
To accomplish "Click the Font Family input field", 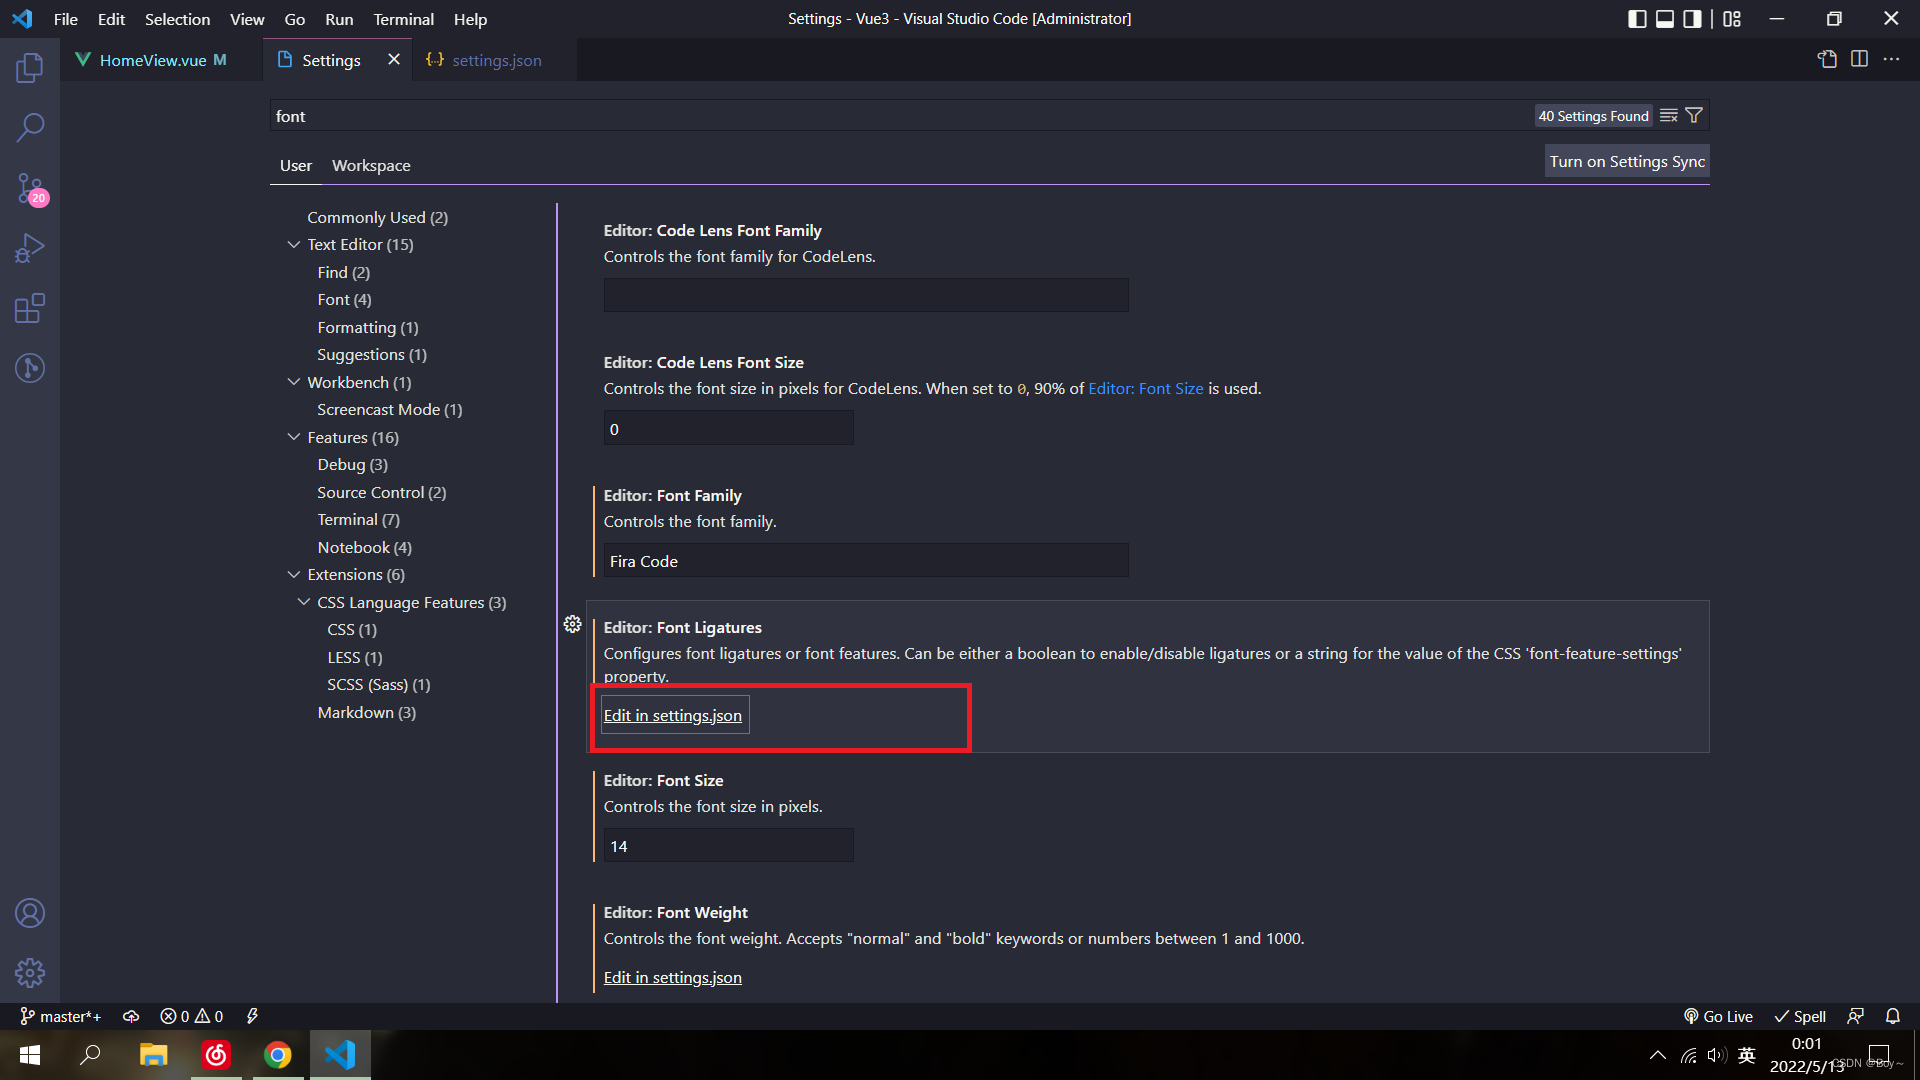I will 865,561.
